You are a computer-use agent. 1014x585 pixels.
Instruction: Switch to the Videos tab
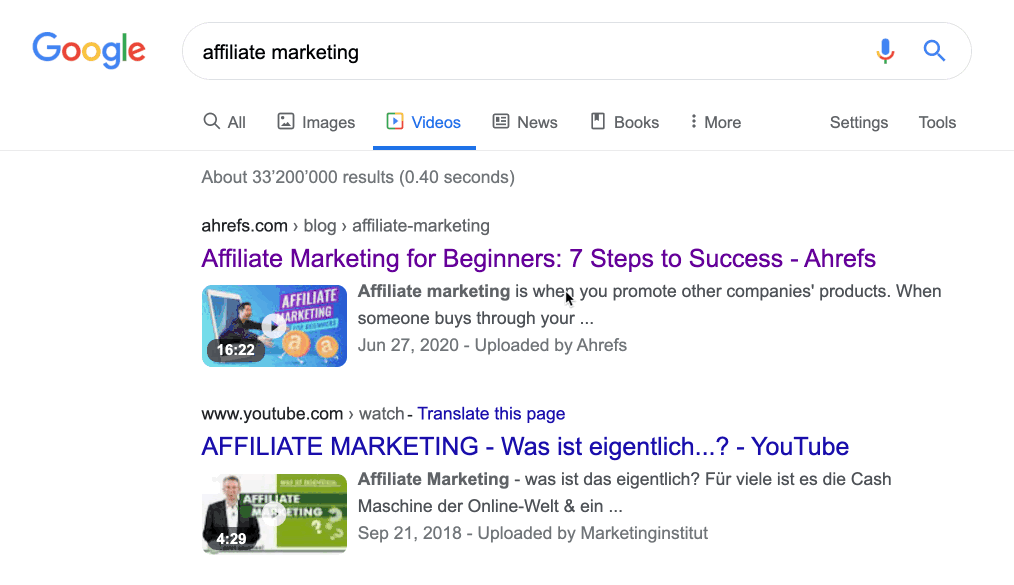(x=424, y=122)
